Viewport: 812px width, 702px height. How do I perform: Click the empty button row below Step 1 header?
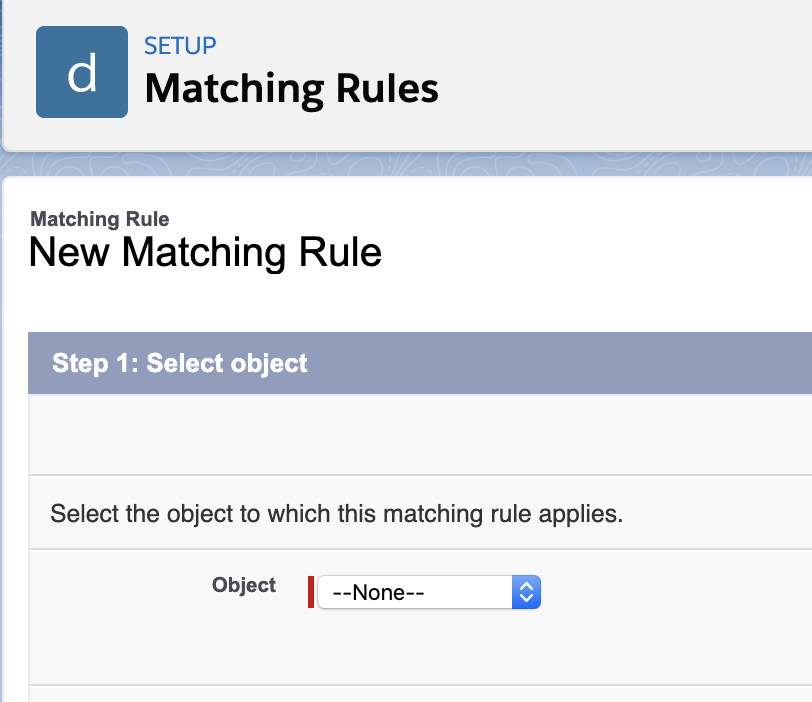(x=420, y=435)
